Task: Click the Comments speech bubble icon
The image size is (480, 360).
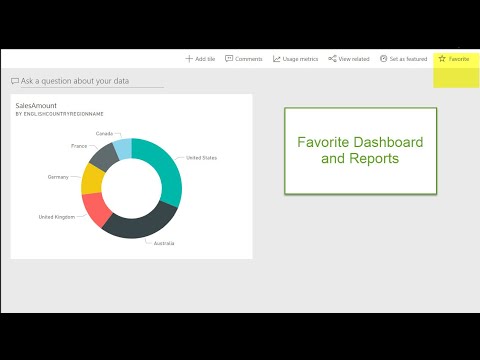Action: pyautogui.click(x=229, y=59)
